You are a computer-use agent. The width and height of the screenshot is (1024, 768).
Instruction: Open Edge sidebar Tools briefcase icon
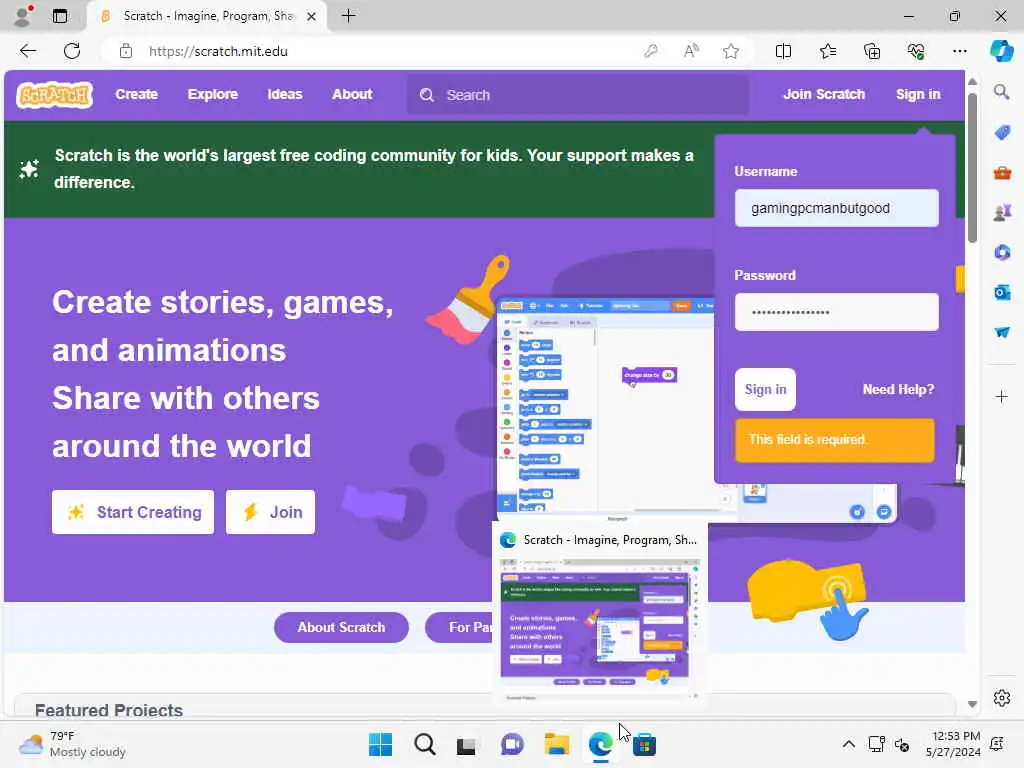1001,173
